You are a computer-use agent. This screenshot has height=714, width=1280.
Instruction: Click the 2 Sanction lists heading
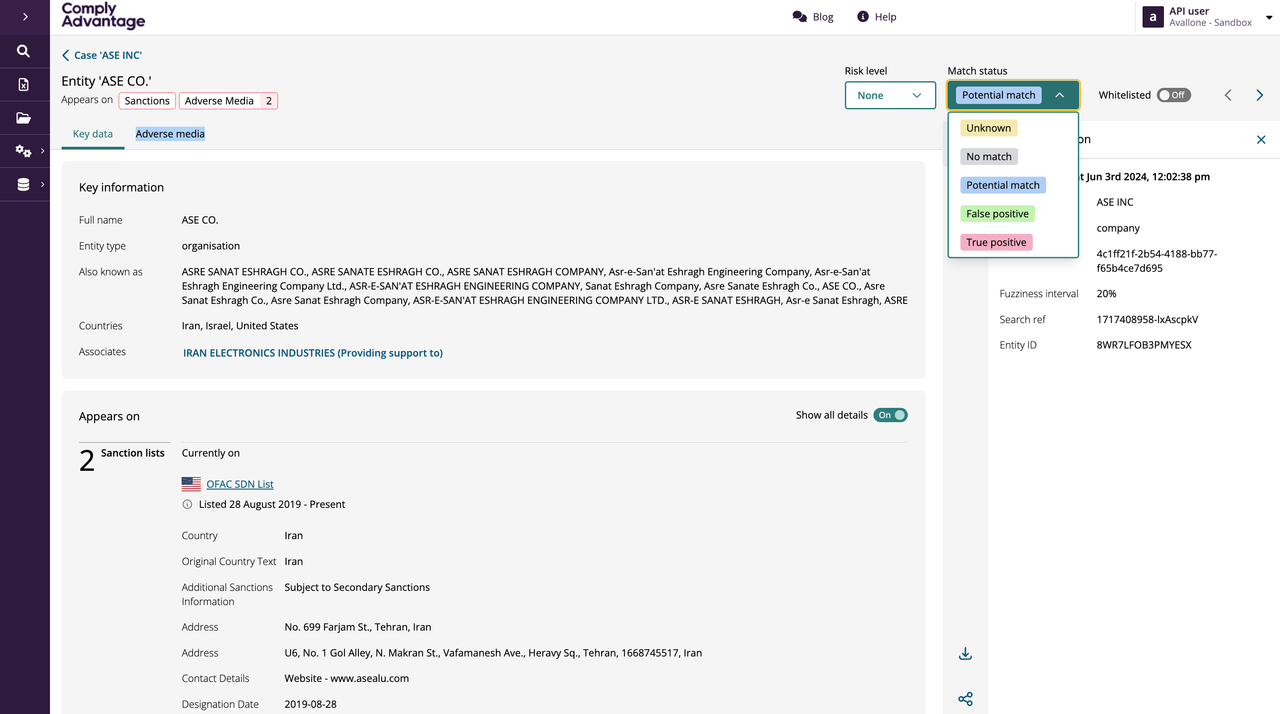(122, 458)
